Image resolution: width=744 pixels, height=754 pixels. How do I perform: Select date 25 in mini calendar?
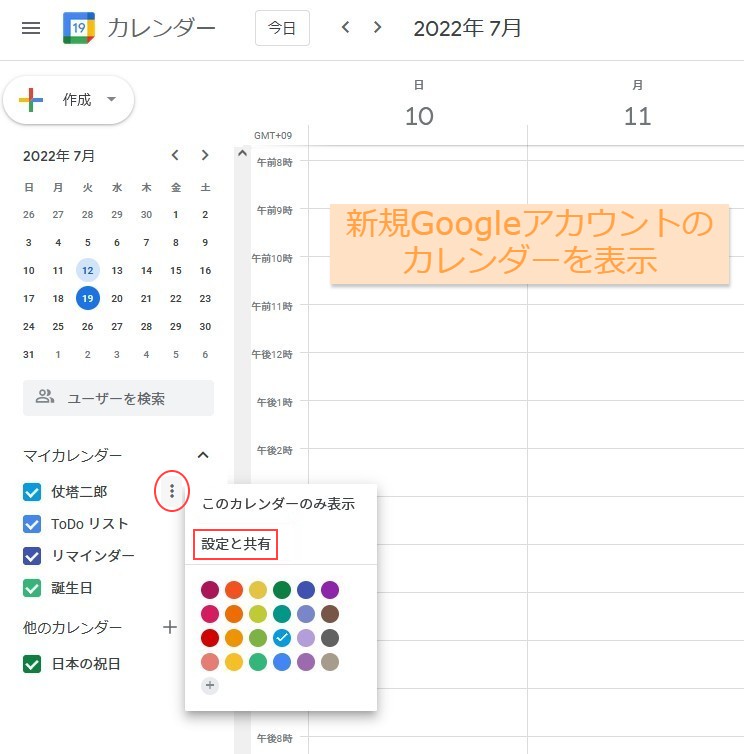coord(58,327)
